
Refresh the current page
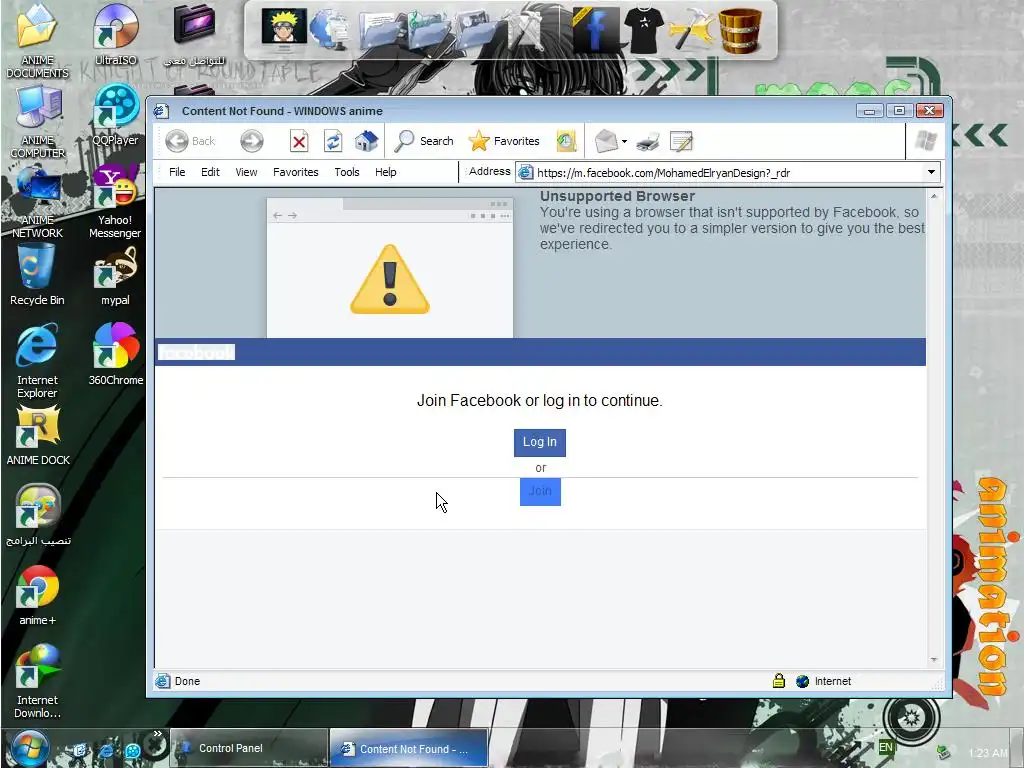tap(333, 141)
